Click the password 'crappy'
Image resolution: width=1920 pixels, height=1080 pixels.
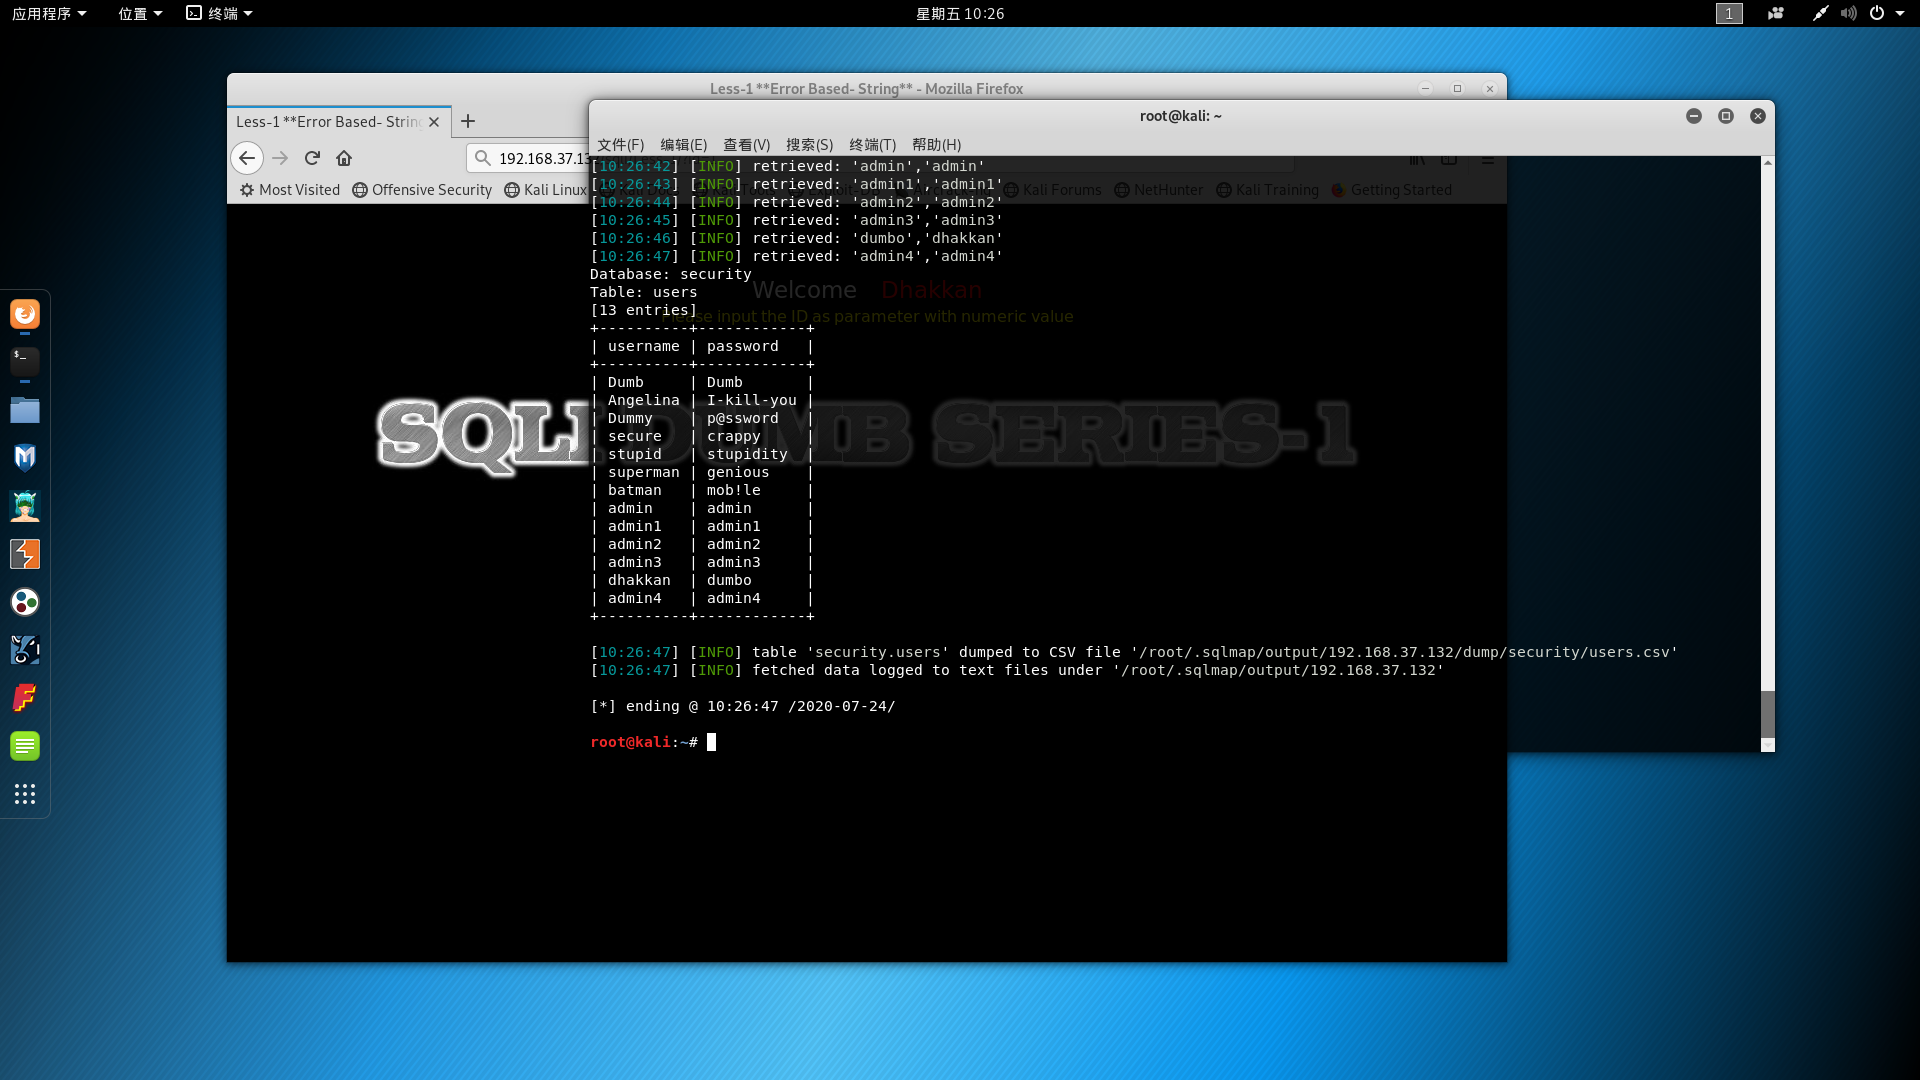pyautogui.click(x=733, y=436)
